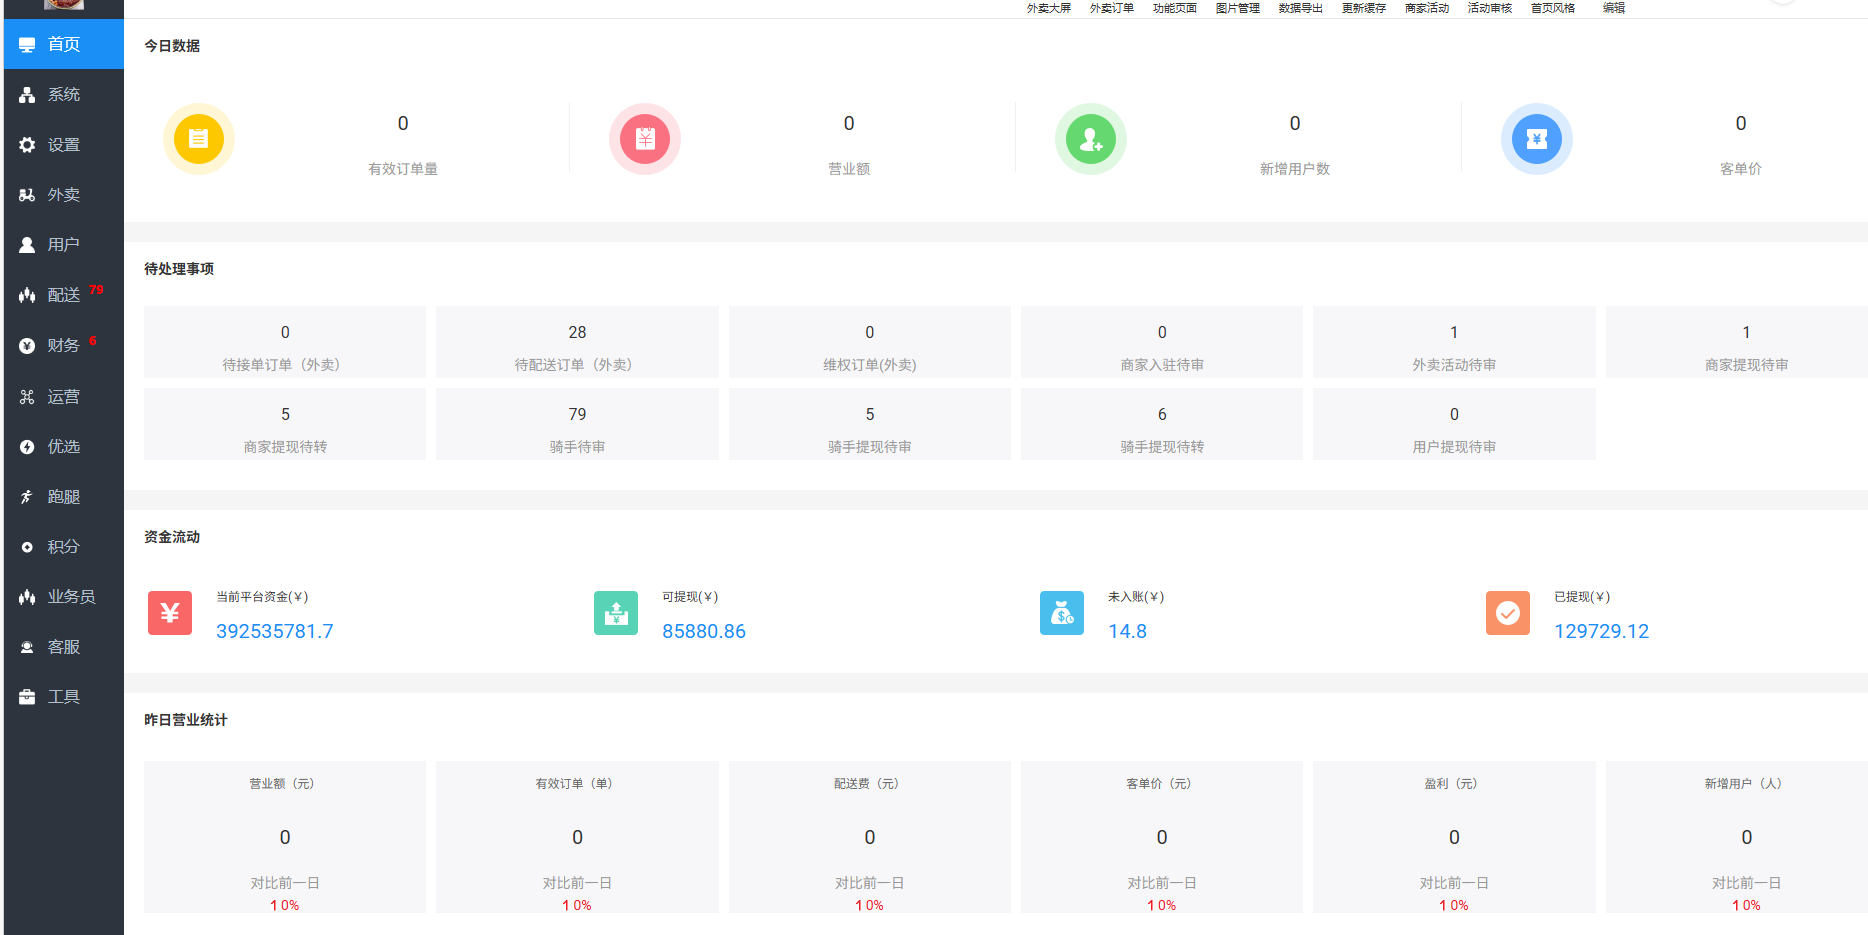Click the 编辑 button at top right
Image resolution: width=1868 pixels, height=935 pixels.
point(1614,8)
